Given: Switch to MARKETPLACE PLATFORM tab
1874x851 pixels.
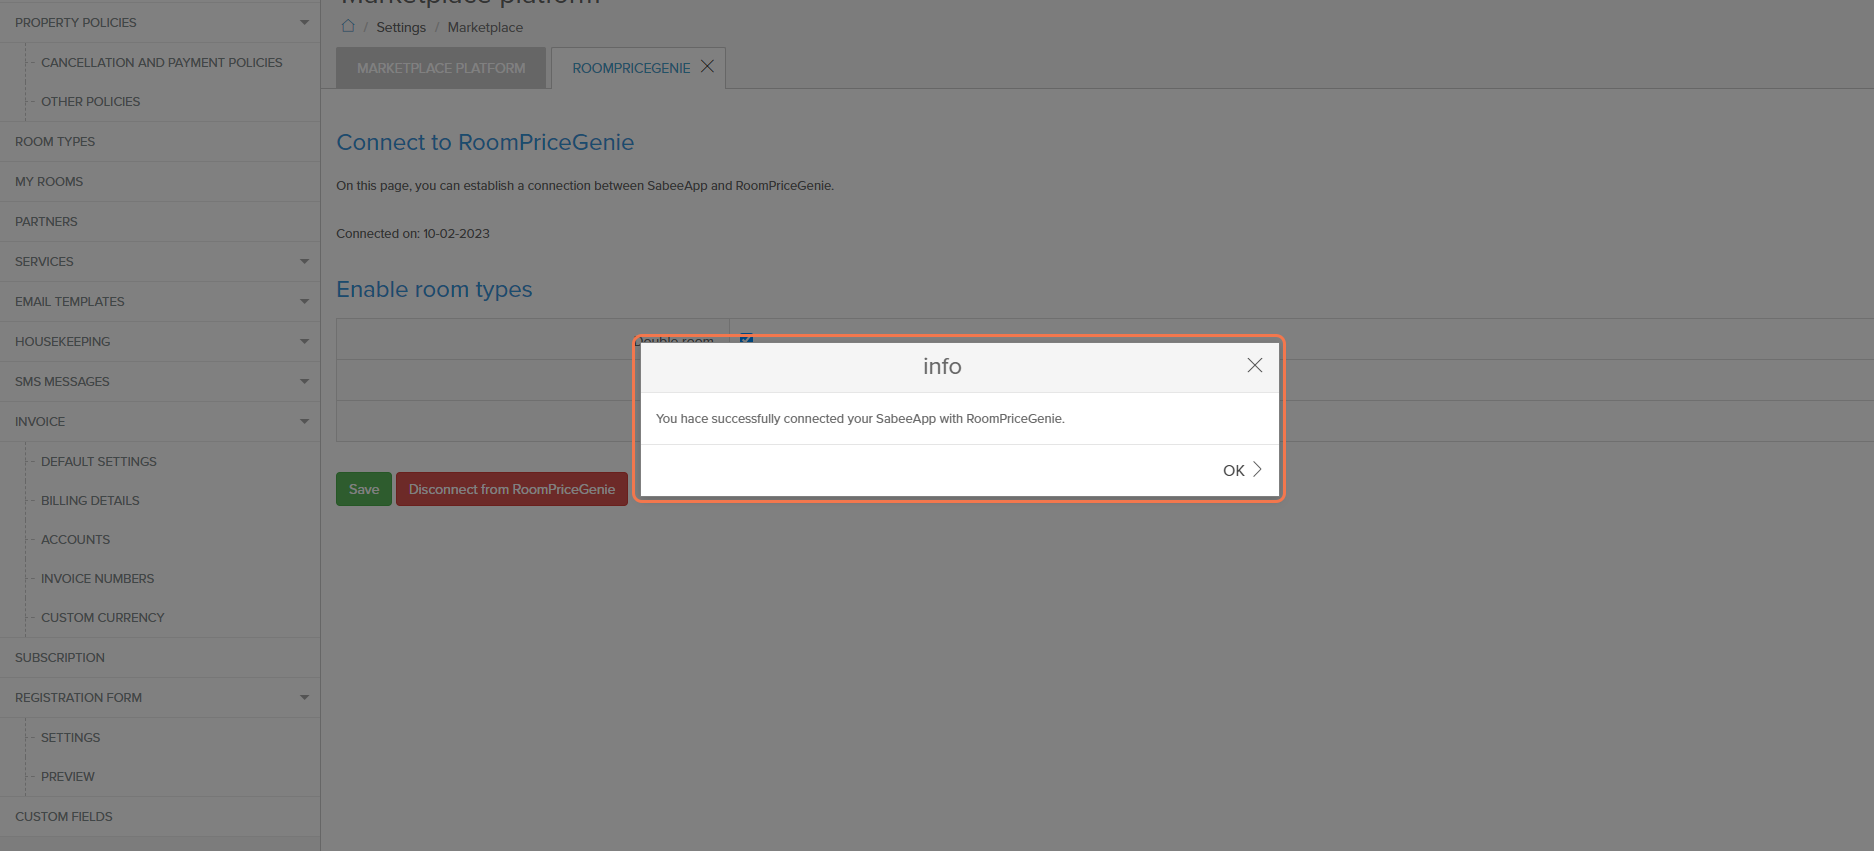Looking at the screenshot, I should (441, 68).
